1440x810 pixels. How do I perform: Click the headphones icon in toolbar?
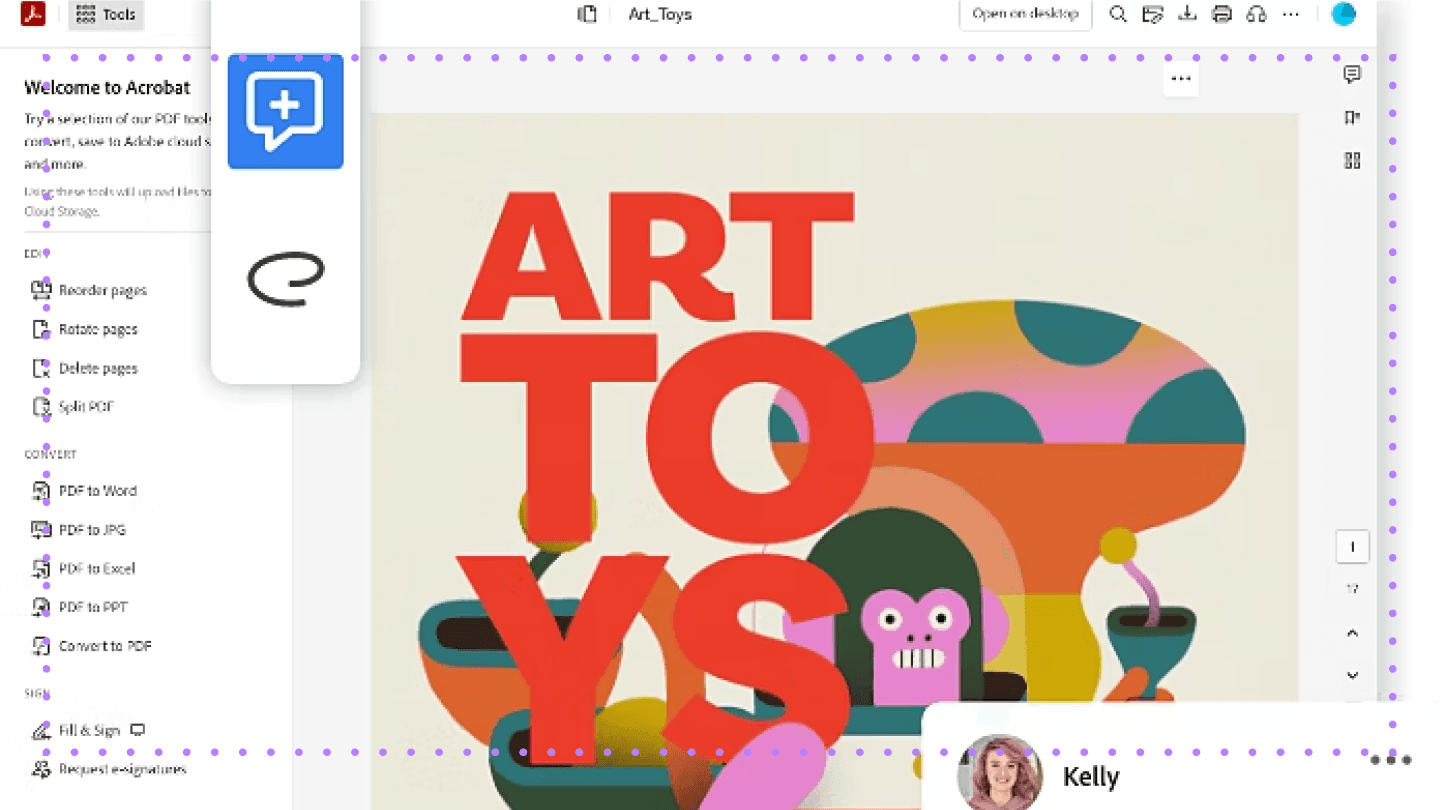[1256, 14]
